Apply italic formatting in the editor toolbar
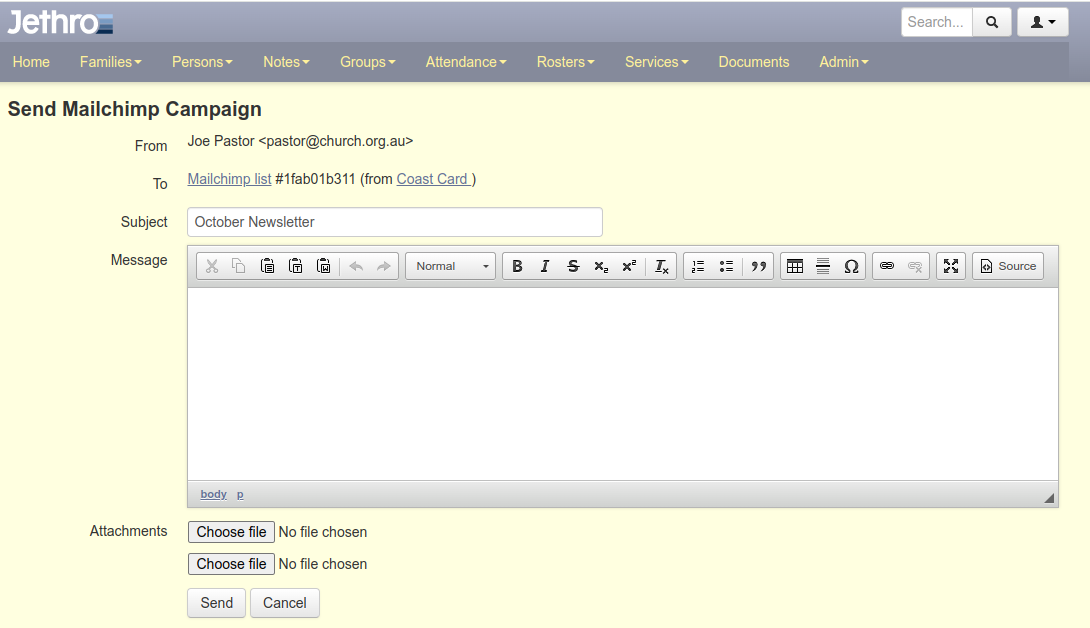Screen dimensions: 1090x628 click(x=545, y=266)
